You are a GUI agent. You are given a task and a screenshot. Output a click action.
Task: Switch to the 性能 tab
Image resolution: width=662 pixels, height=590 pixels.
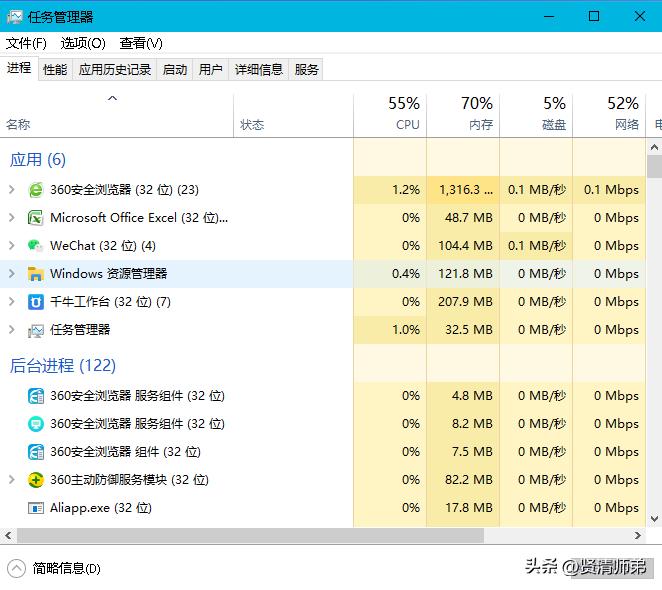pyautogui.click(x=55, y=70)
